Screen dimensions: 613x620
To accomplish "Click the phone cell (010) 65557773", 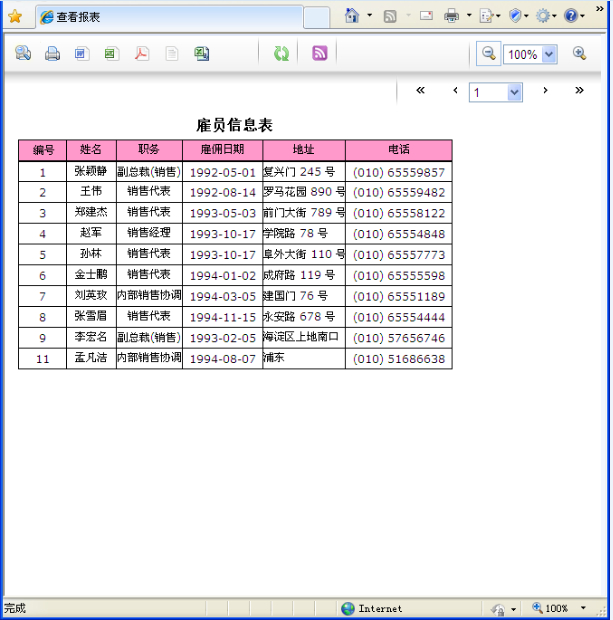I will 399,254.
